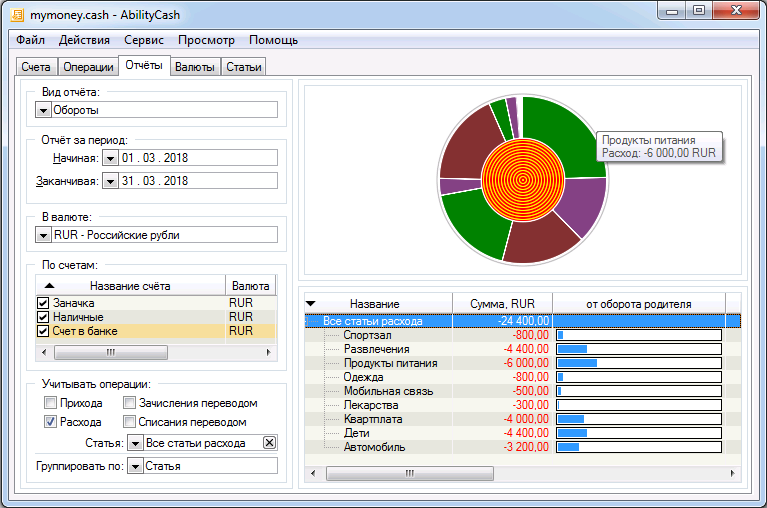Open the Файл menu
767x508 pixels.
(x=30, y=40)
